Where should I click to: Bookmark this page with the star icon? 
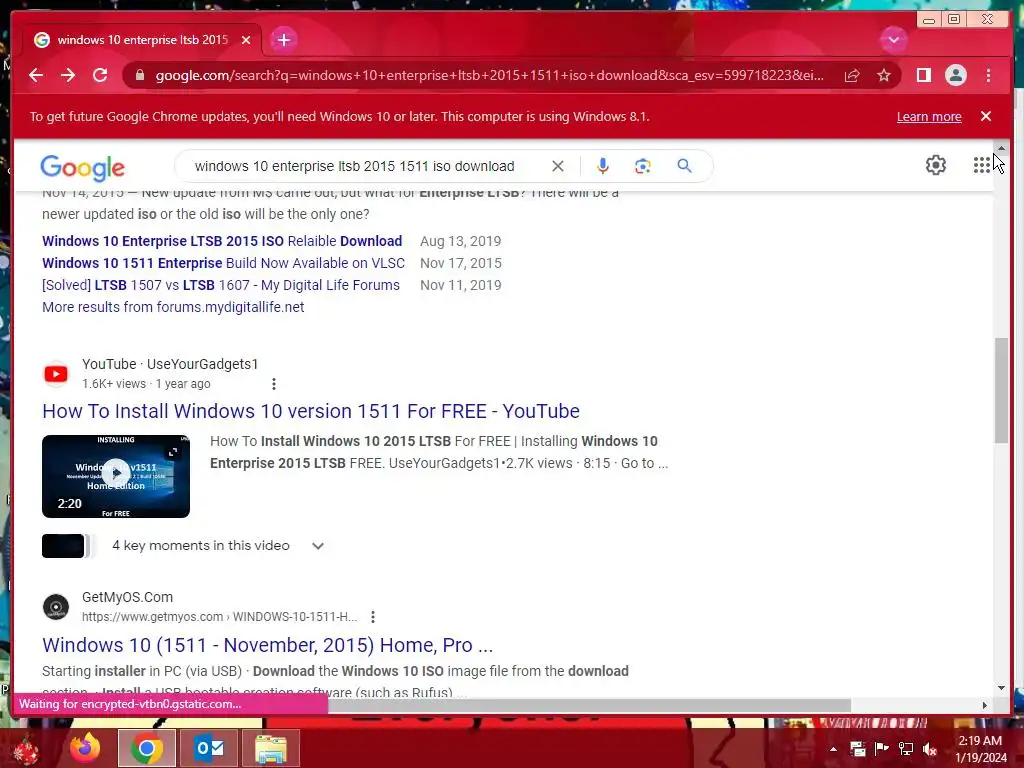884,76
